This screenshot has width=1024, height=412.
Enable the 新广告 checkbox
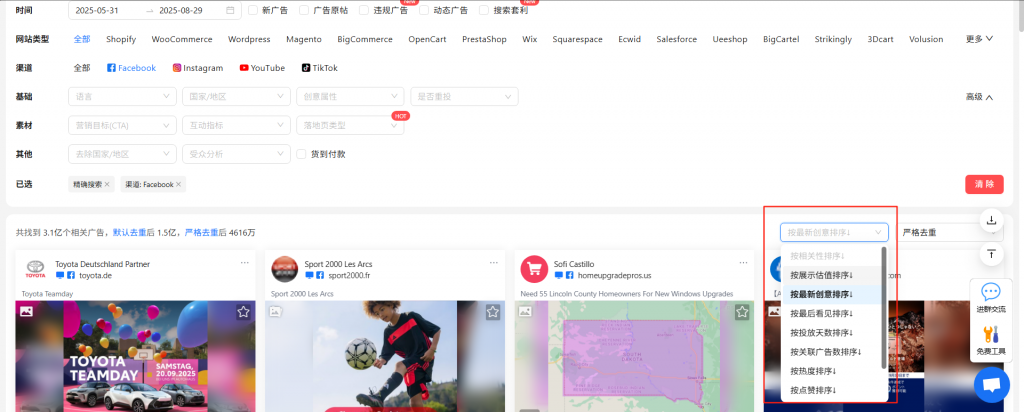point(254,10)
